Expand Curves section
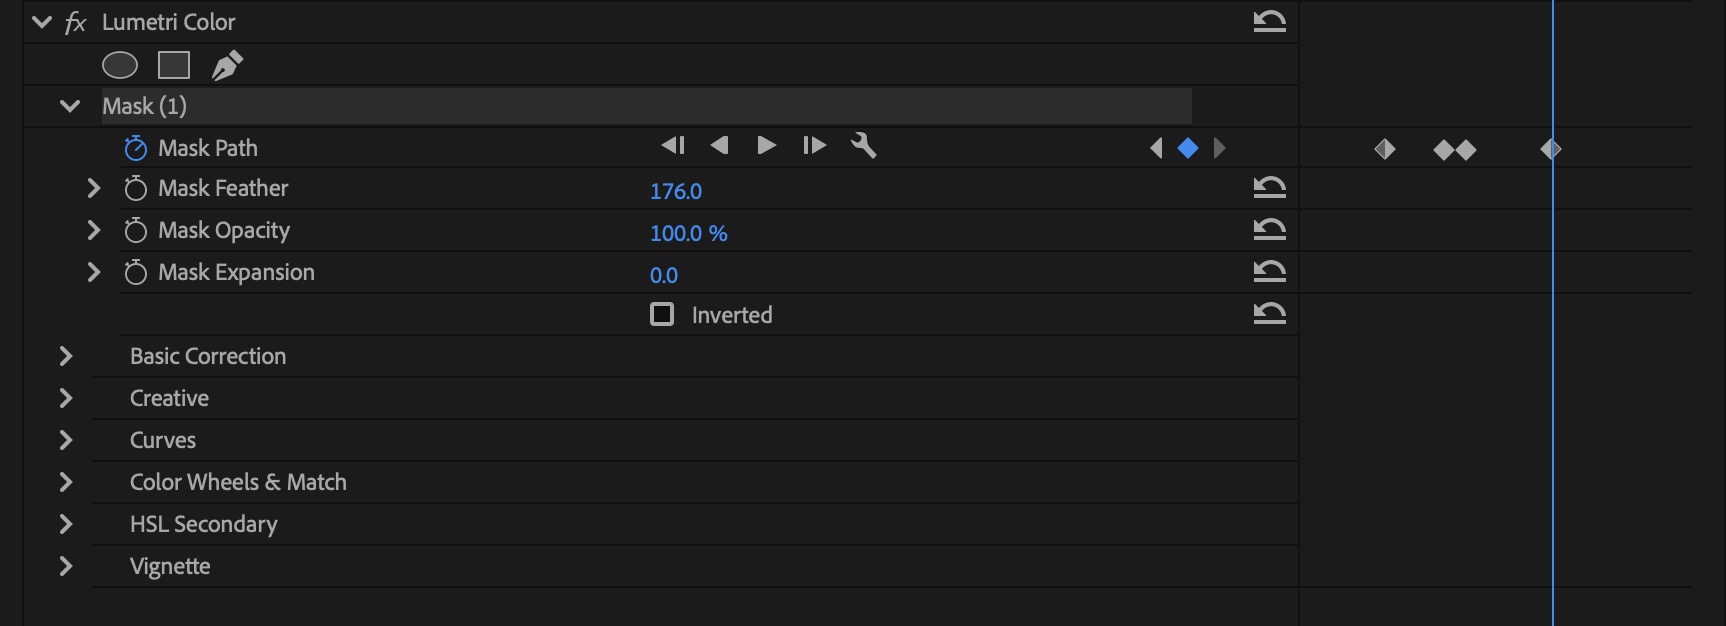Image resolution: width=1726 pixels, height=626 pixels. point(65,440)
